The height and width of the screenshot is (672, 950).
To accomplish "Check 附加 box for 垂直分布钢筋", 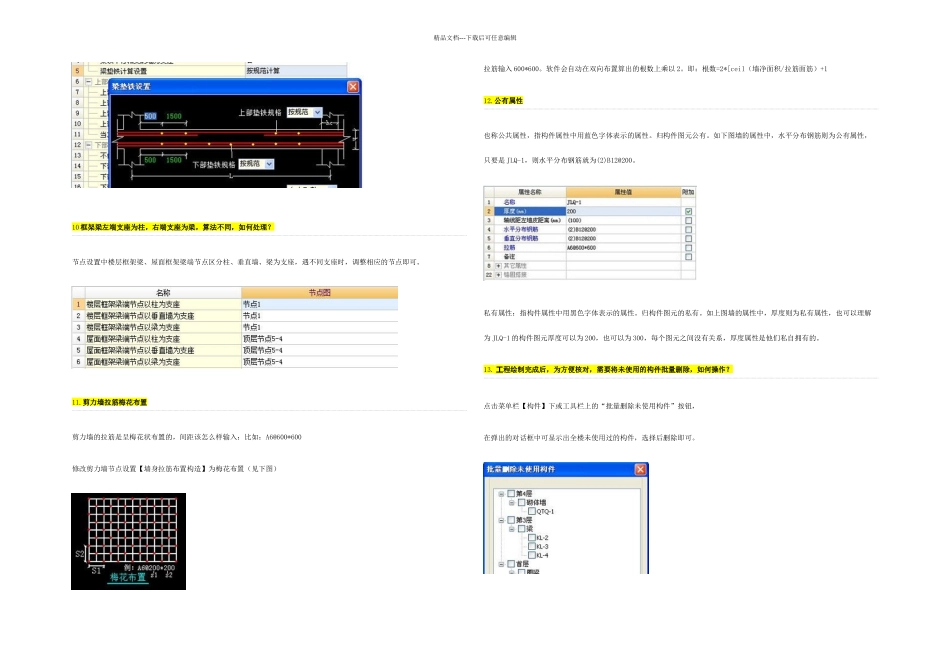I will pyautogui.click(x=688, y=239).
